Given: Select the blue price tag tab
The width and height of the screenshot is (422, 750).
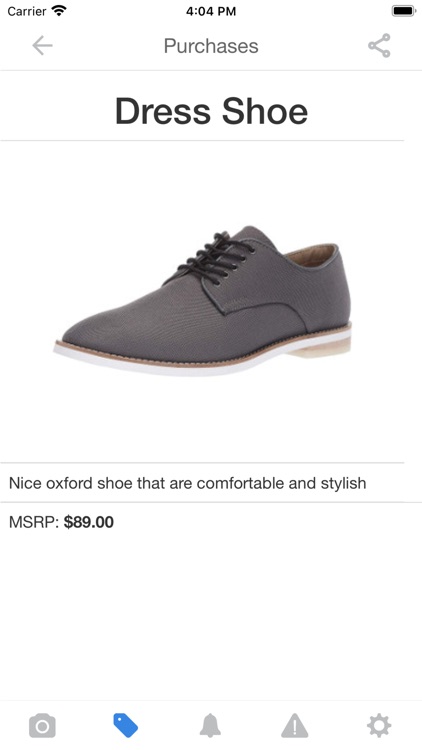Looking at the screenshot, I should [x=126, y=725].
